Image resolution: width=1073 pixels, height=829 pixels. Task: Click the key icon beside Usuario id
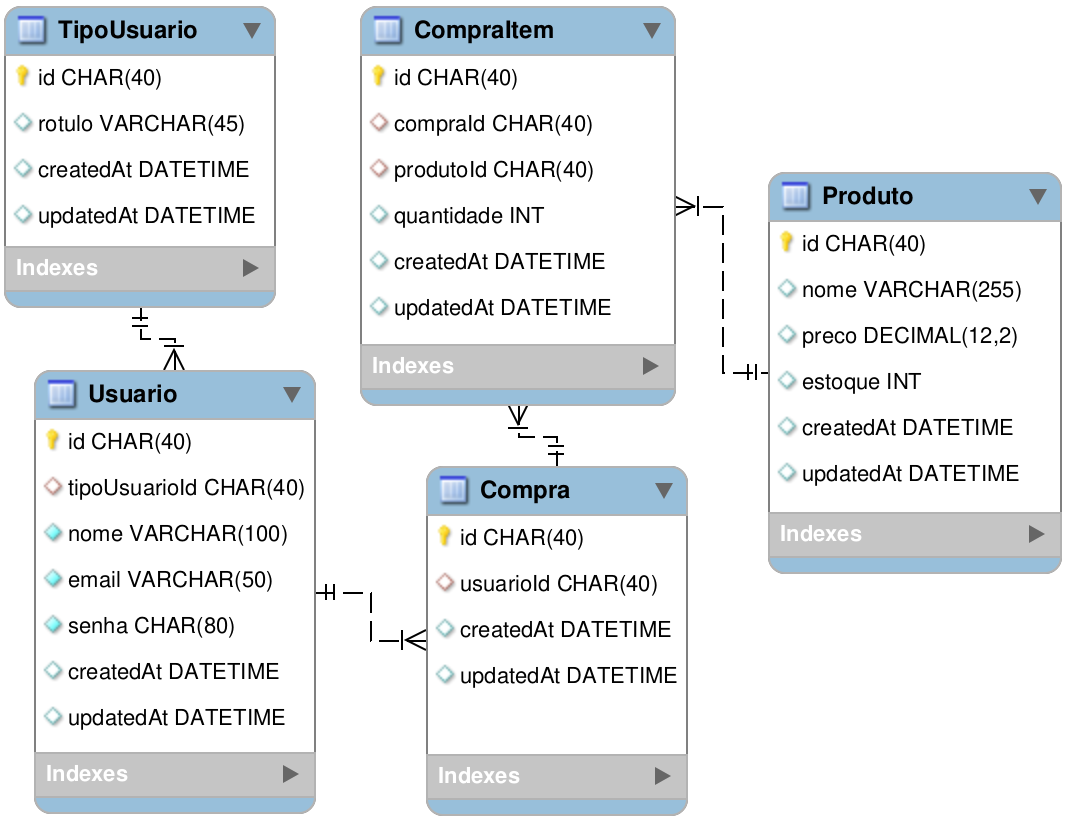coord(52,439)
